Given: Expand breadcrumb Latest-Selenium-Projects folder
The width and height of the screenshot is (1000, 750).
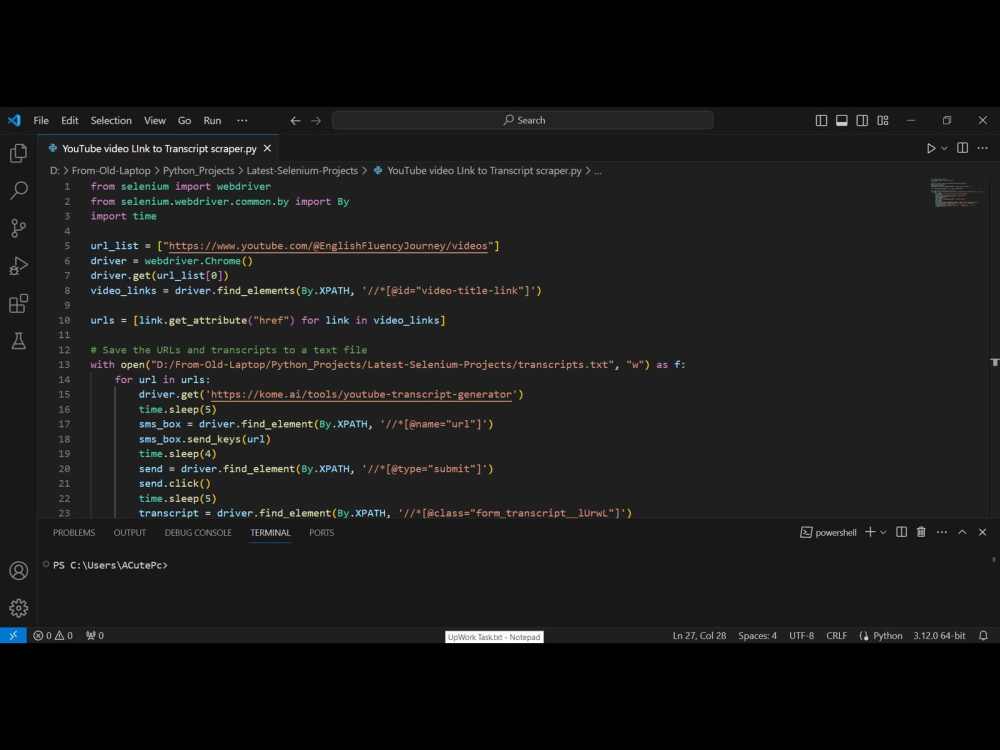Looking at the screenshot, I should click(x=302, y=170).
